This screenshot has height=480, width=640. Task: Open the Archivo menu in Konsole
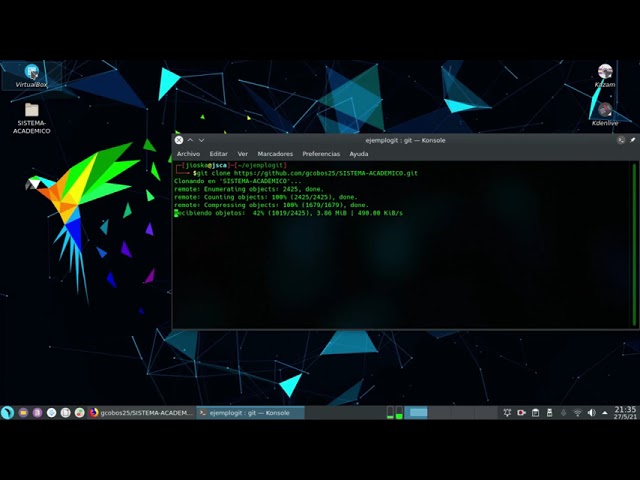click(188, 154)
